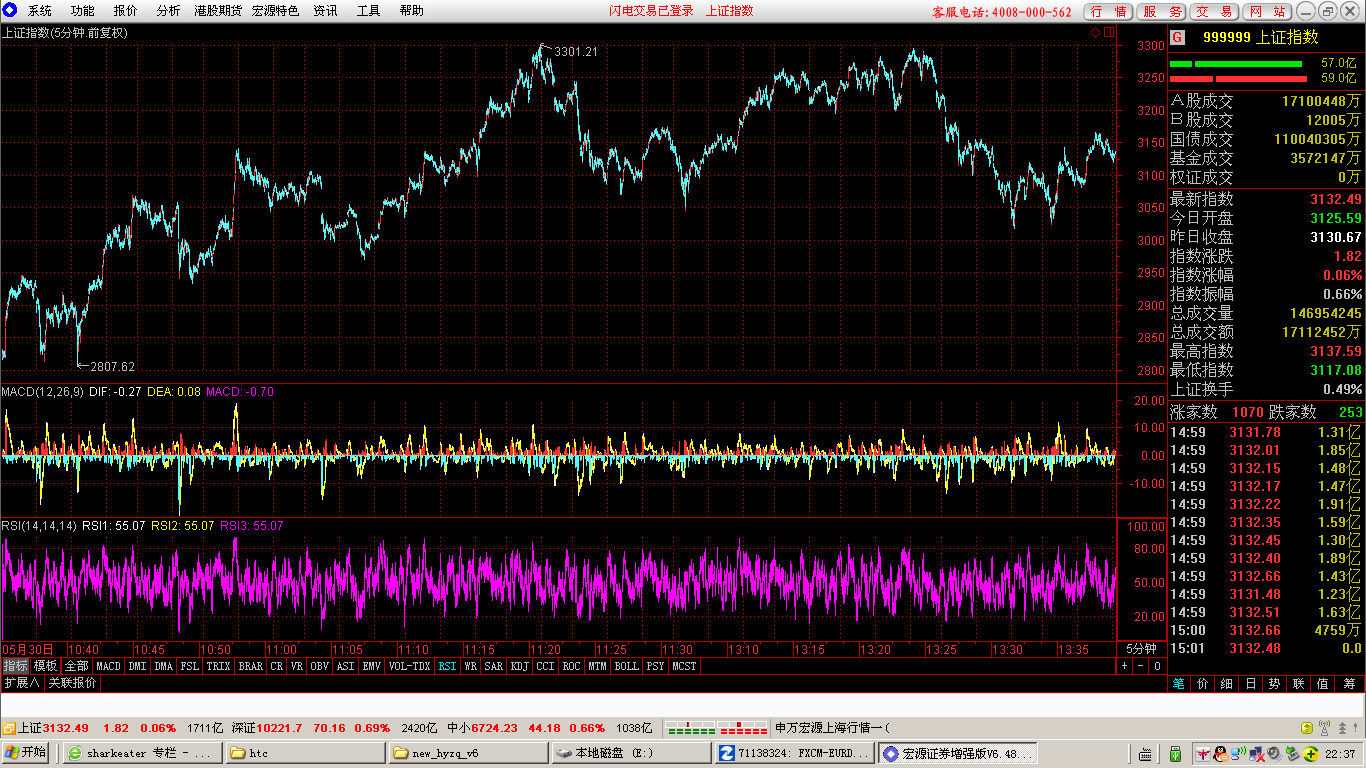Click the QQ penguin tray icon
Screen dimensions: 1366x768
pos(1221,753)
